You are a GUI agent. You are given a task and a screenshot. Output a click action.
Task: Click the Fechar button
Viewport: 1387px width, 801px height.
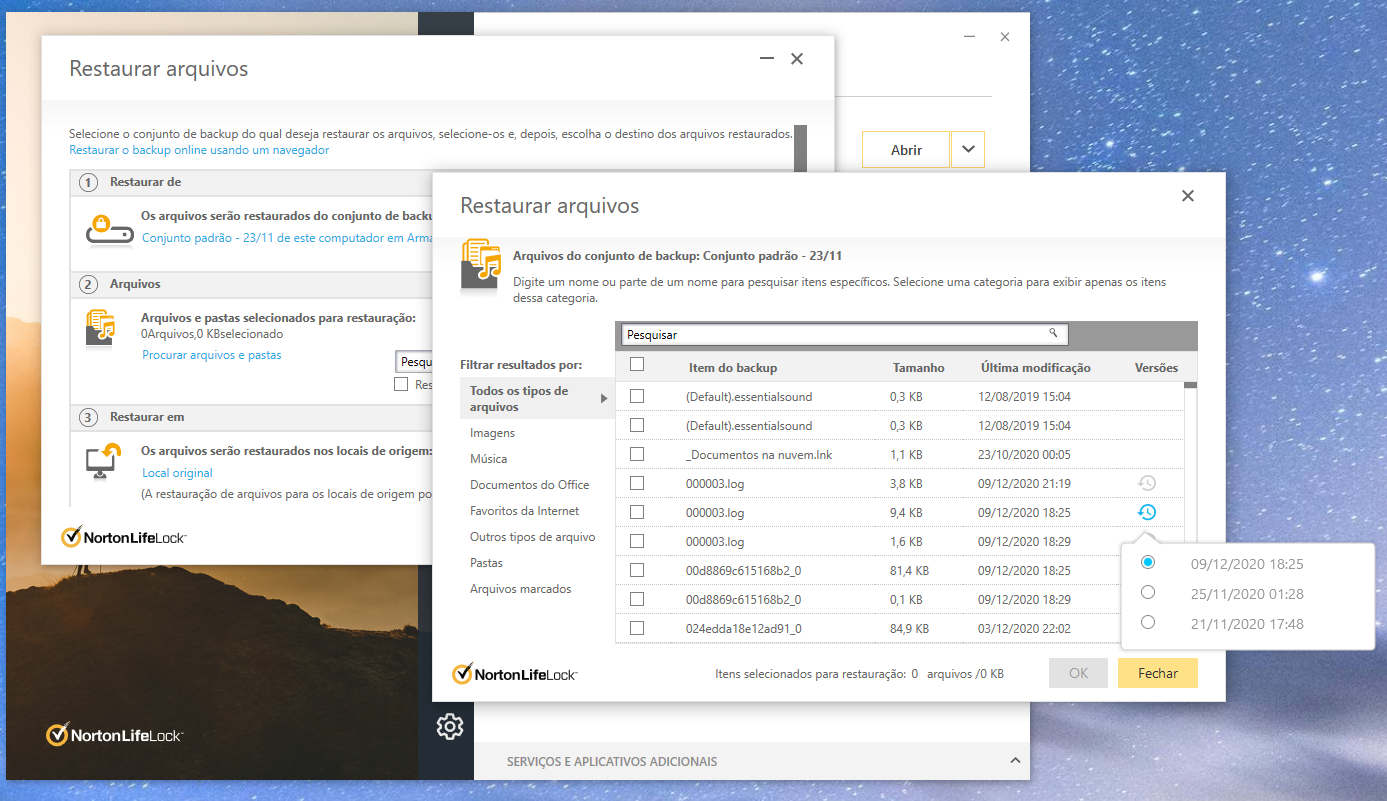(x=1158, y=673)
